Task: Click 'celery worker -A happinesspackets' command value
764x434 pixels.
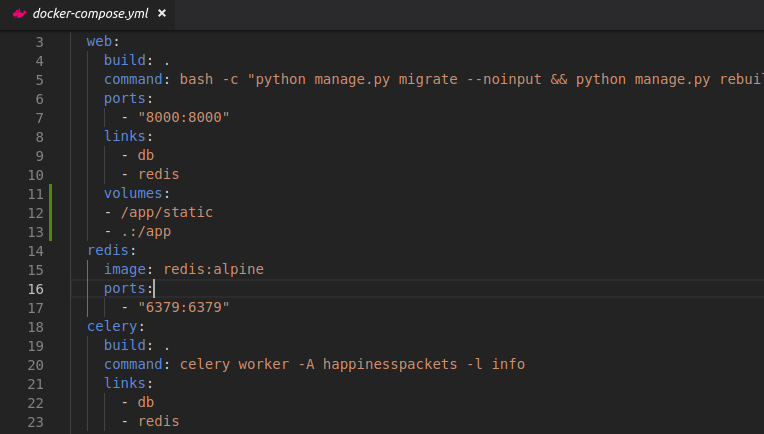Action: tap(319, 364)
